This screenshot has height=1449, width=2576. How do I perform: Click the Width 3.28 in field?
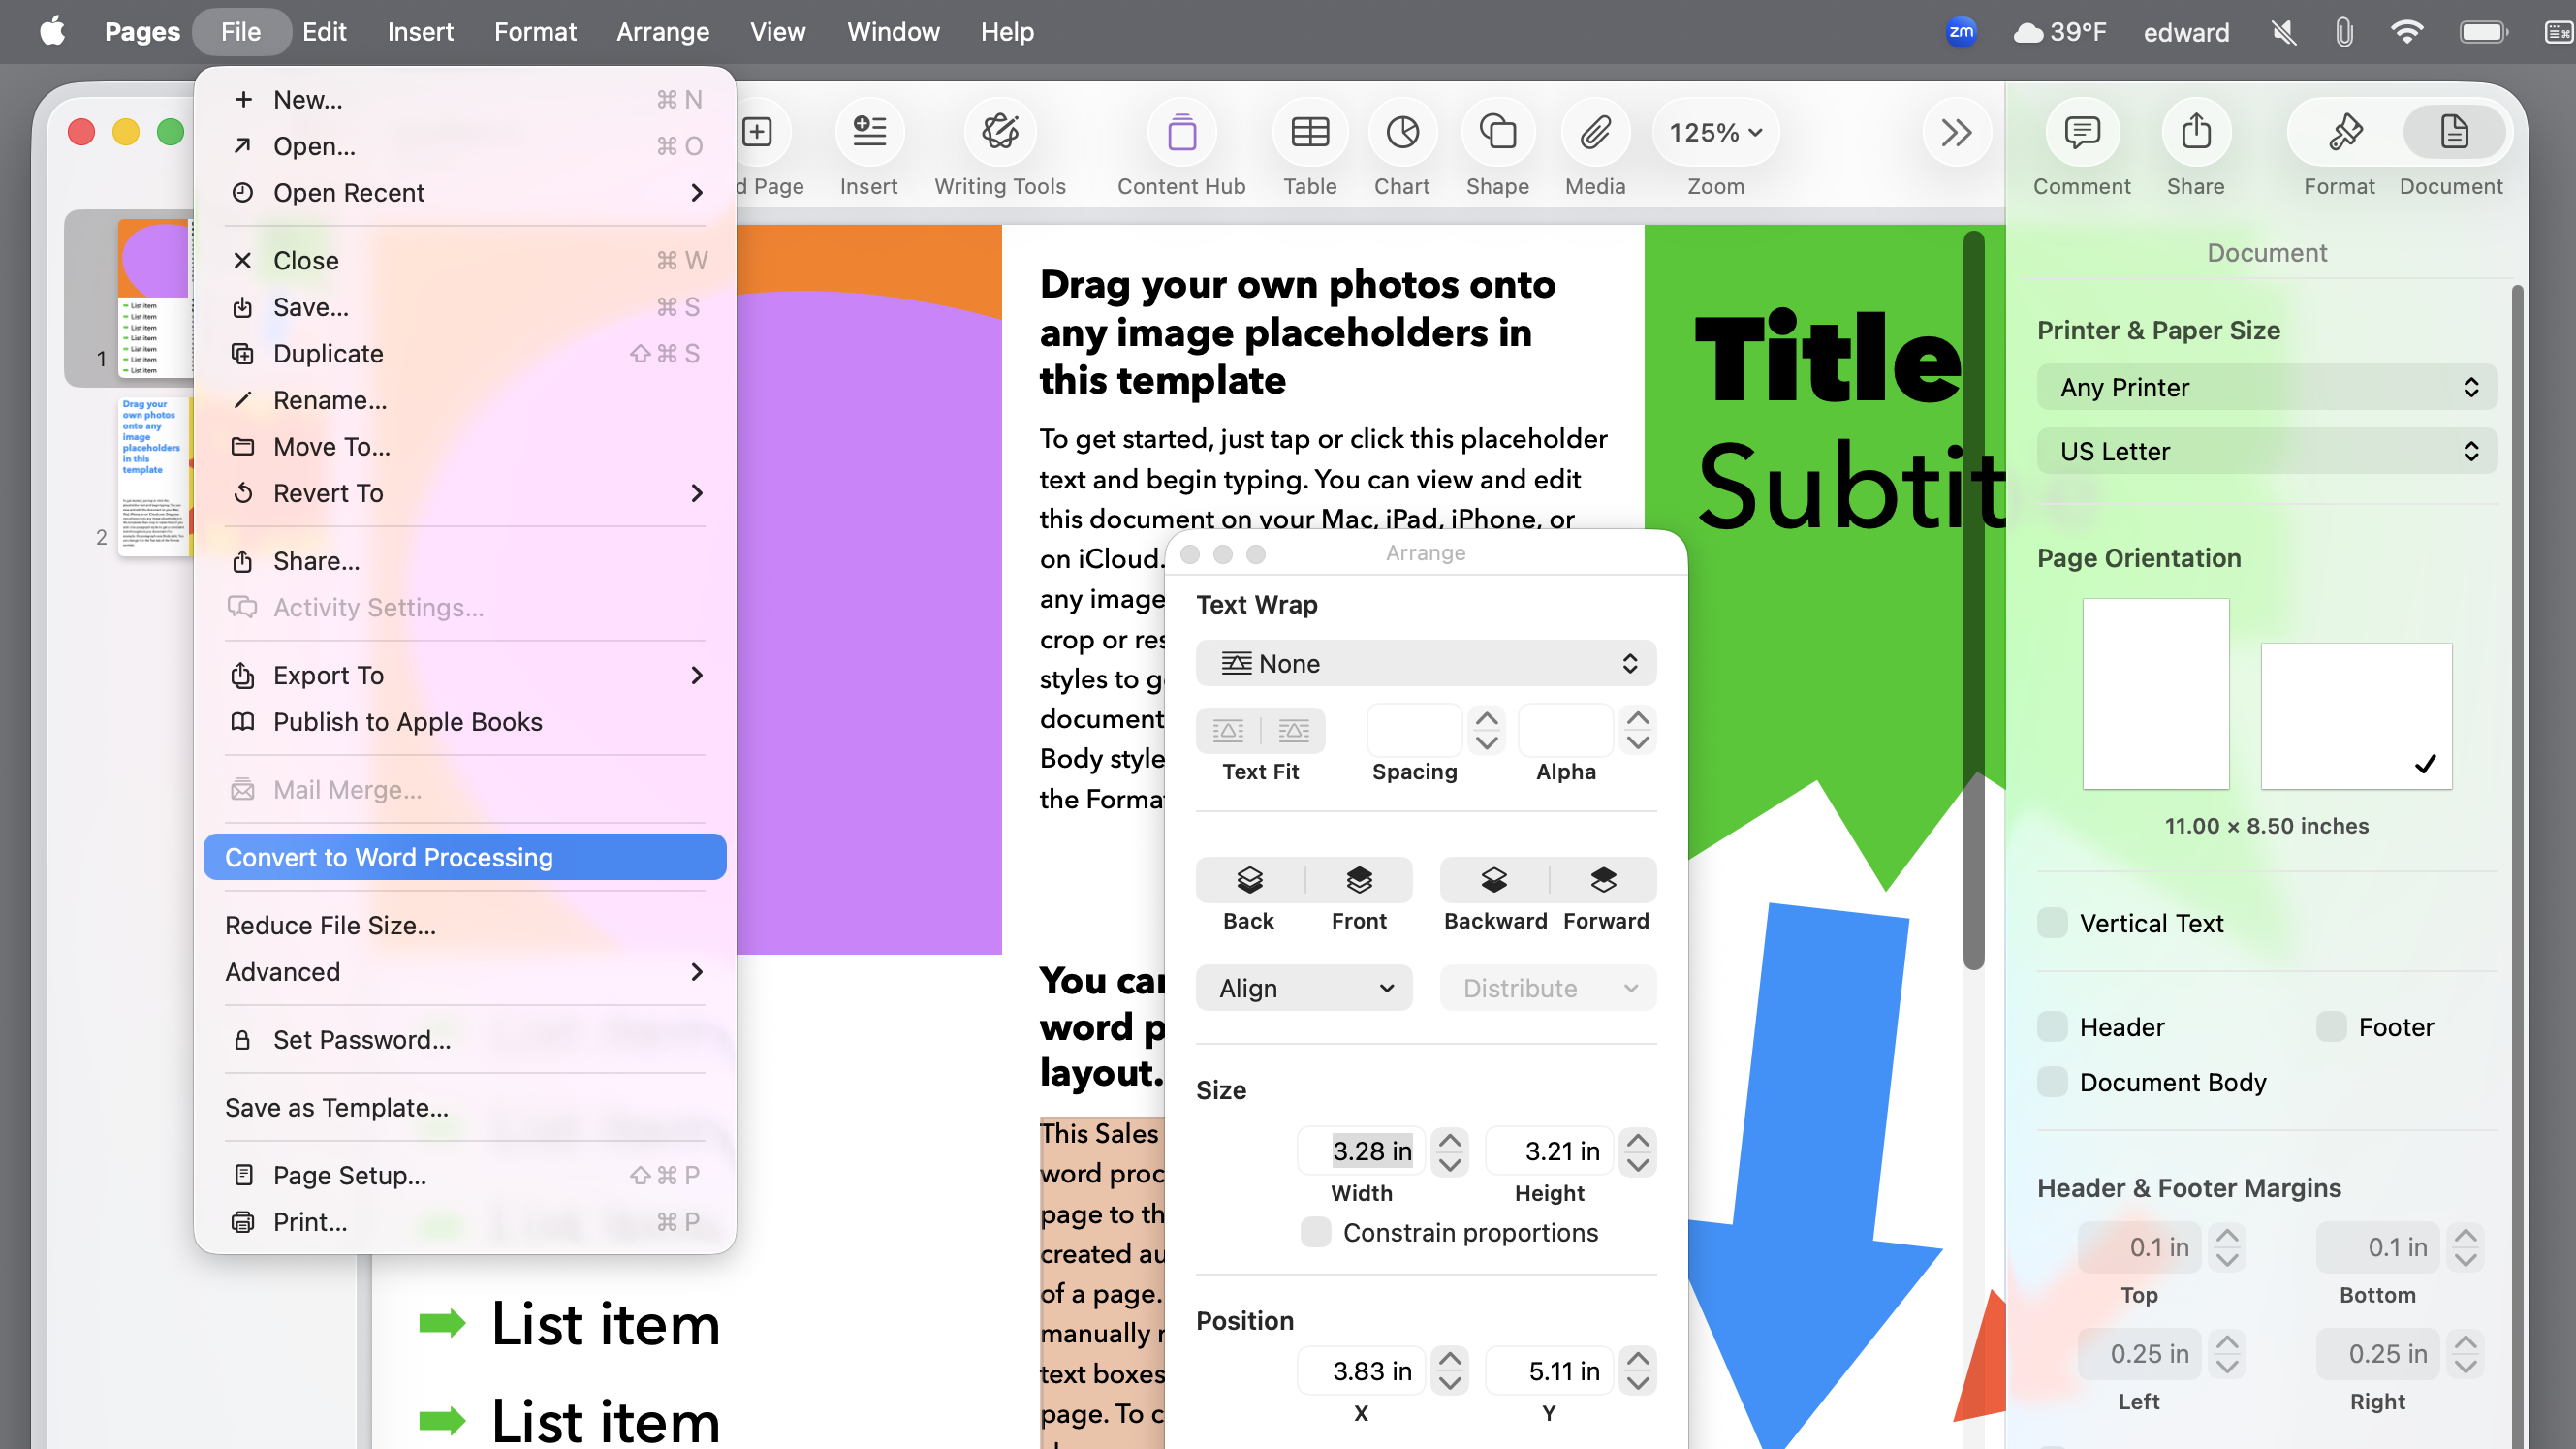tap(1362, 1151)
